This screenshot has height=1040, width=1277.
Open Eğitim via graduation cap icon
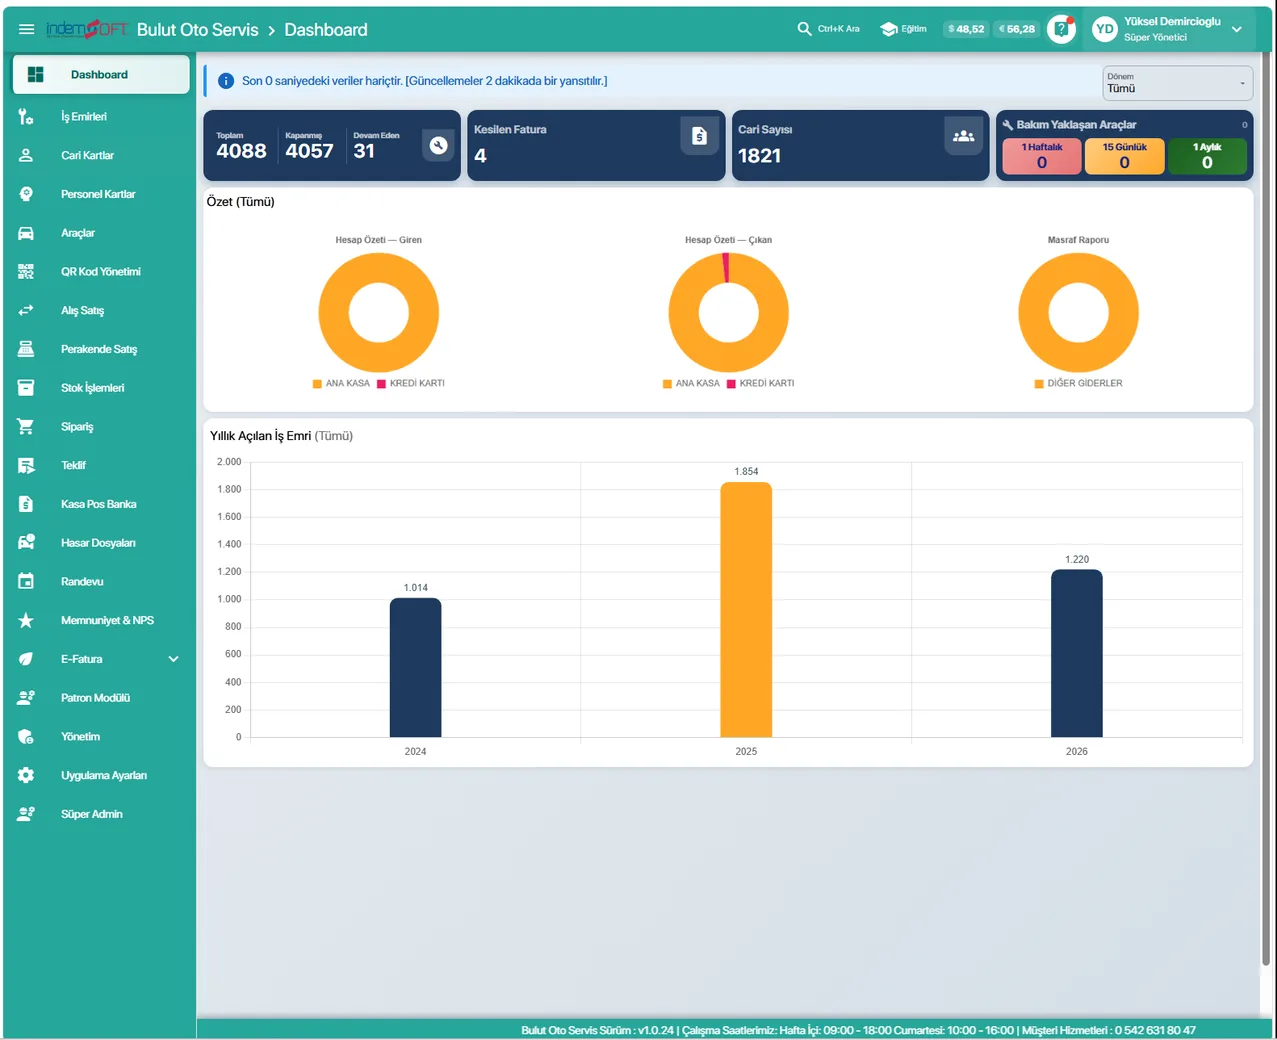[x=888, y=29]
